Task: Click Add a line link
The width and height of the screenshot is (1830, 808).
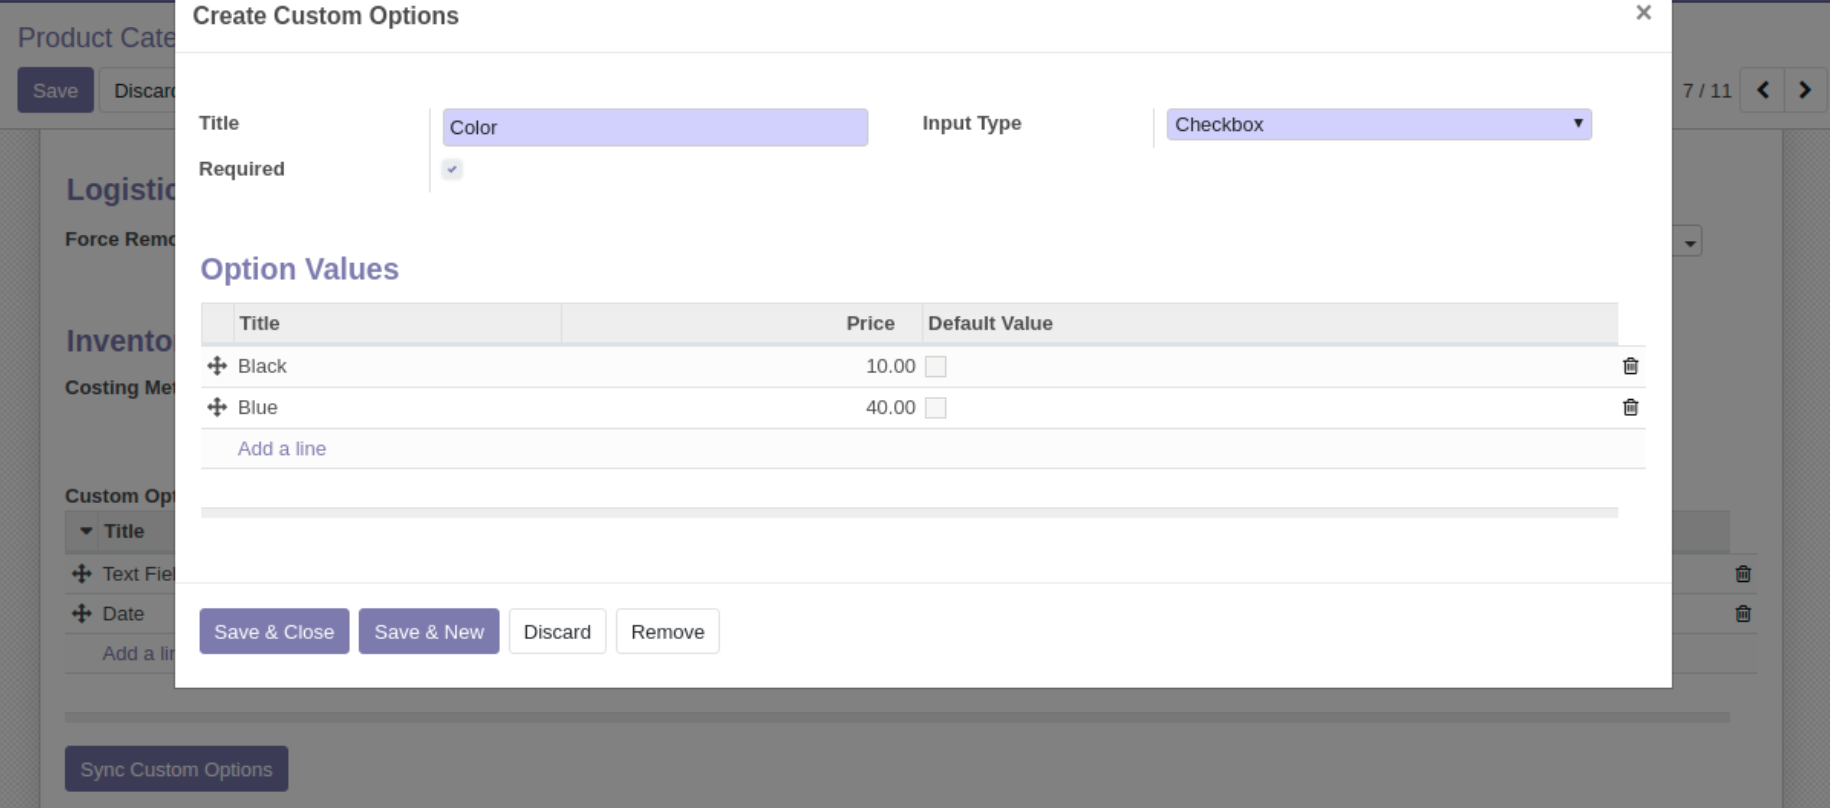Action: (x=281, y=449)
